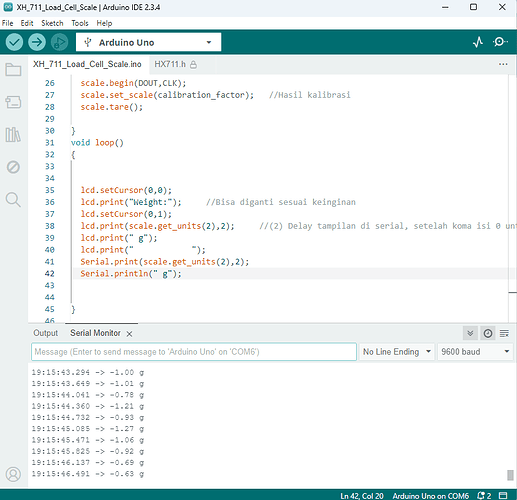517x500 pixels.
Task: Switch to the Output tab
Action: (46, 333)
